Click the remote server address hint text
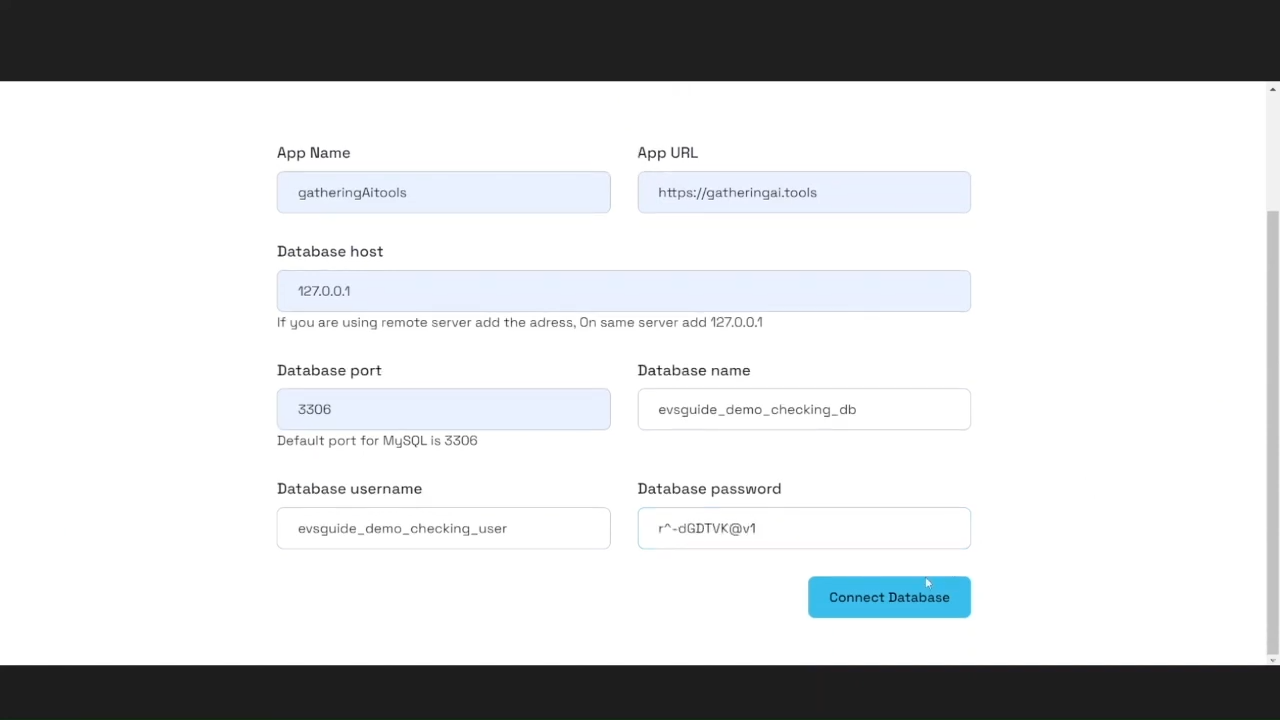This screenshot has height=720, width=1280. (519, 322)
